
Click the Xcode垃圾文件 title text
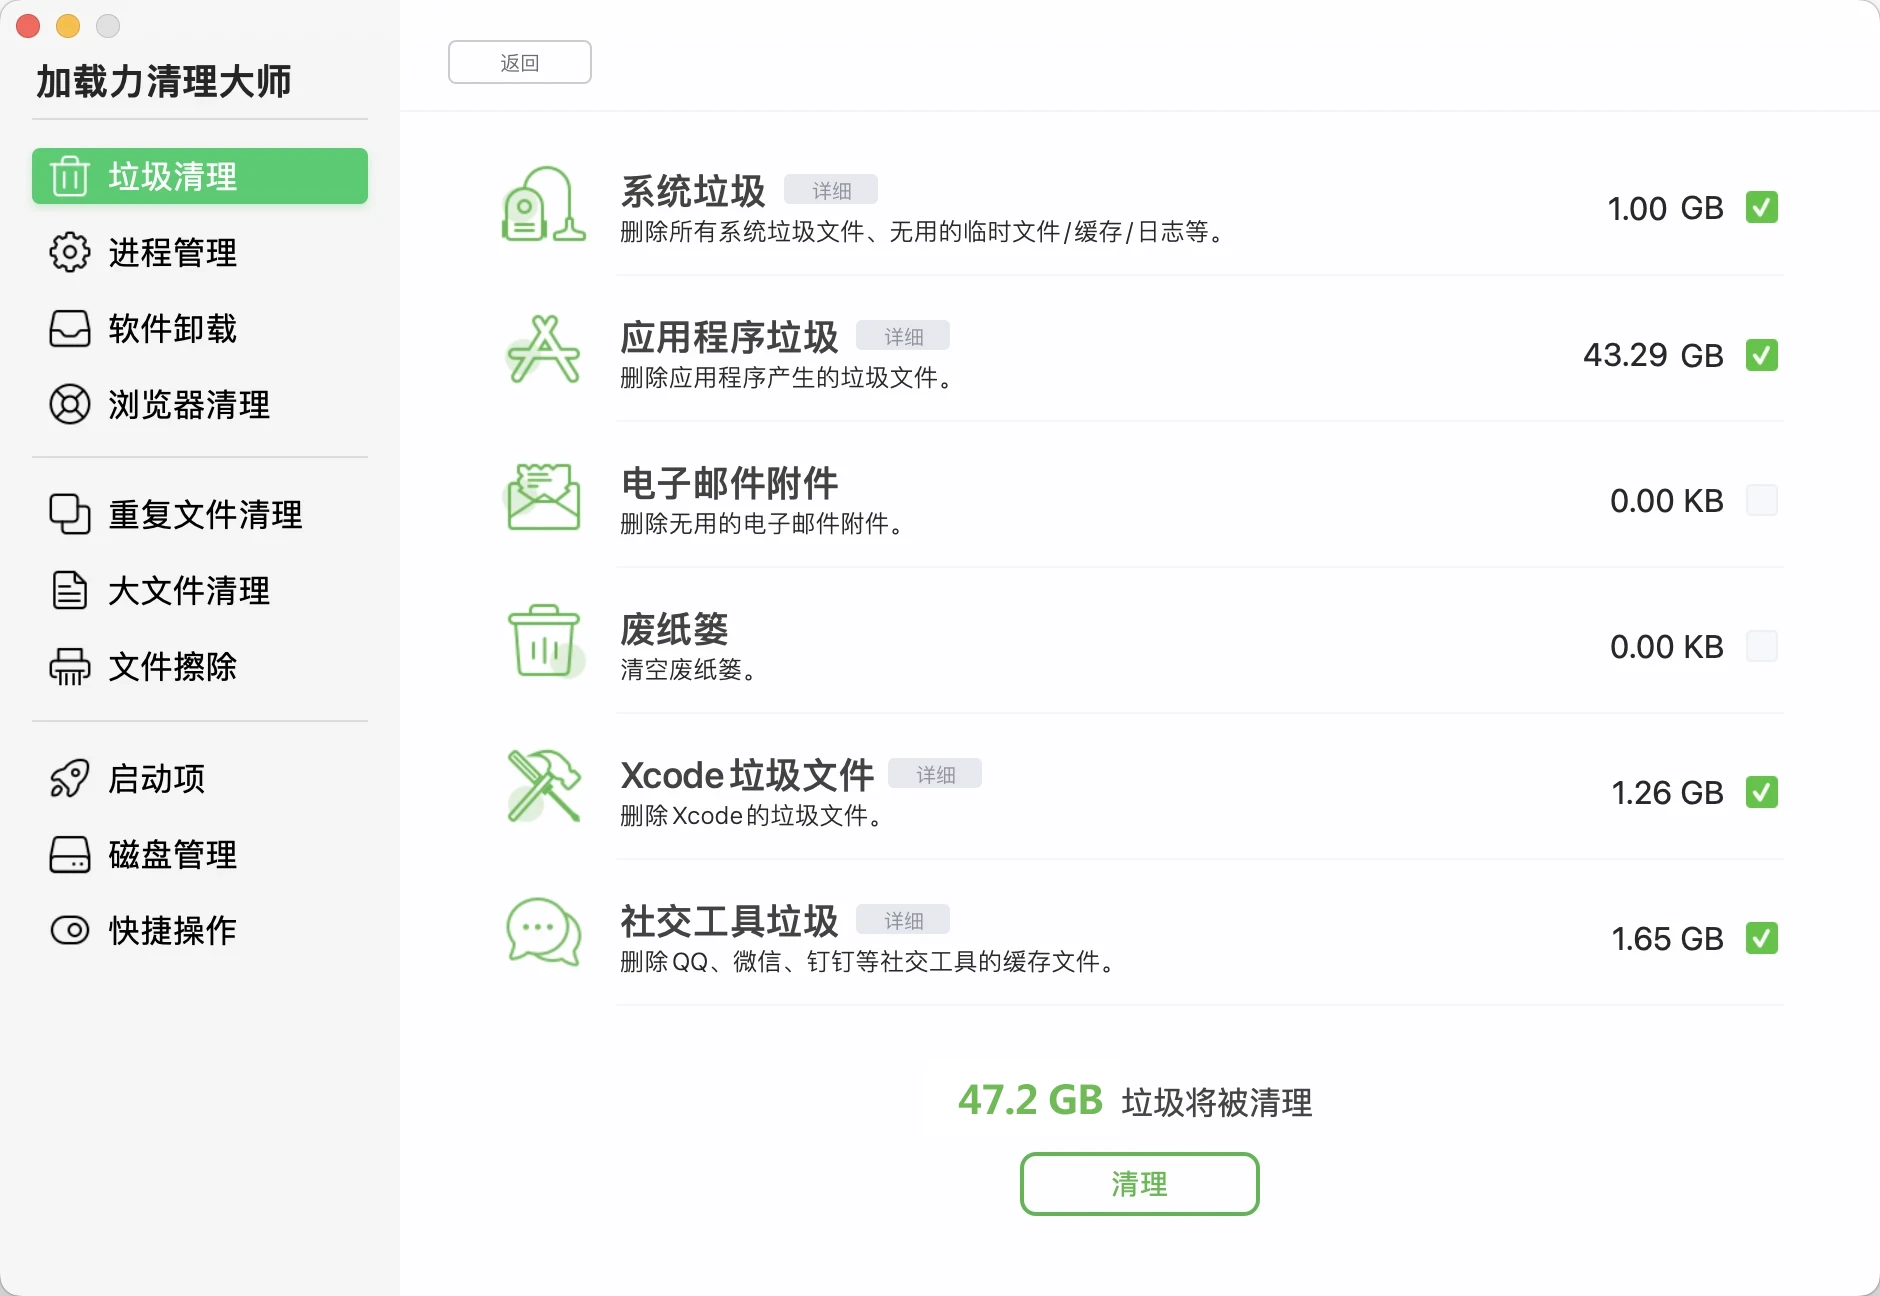tap(747, 775)
